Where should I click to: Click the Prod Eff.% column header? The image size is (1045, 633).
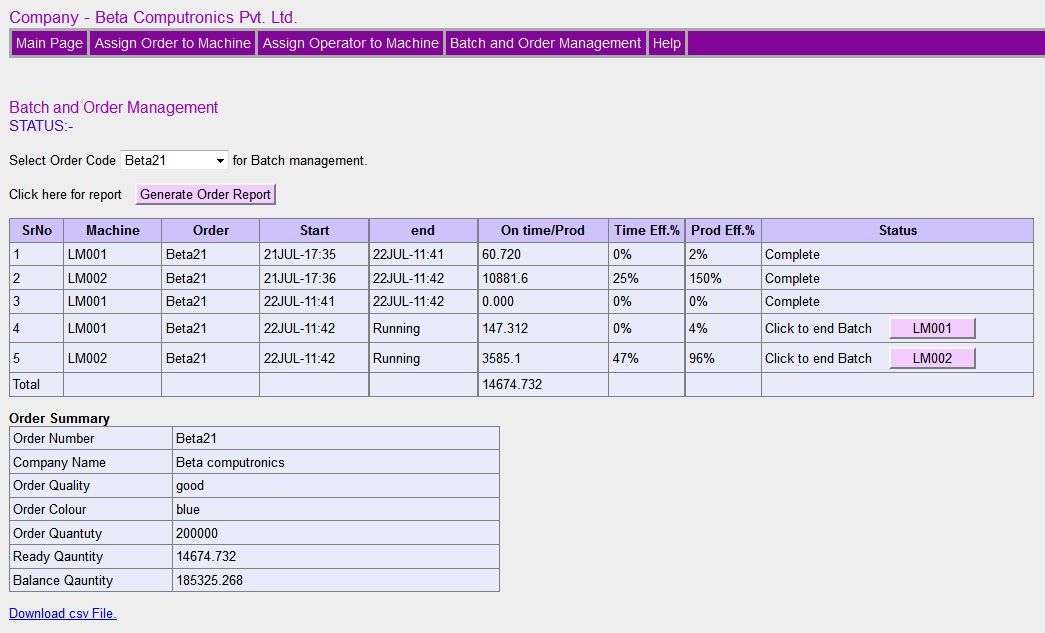pyautogui.click(x=722, y=230)
